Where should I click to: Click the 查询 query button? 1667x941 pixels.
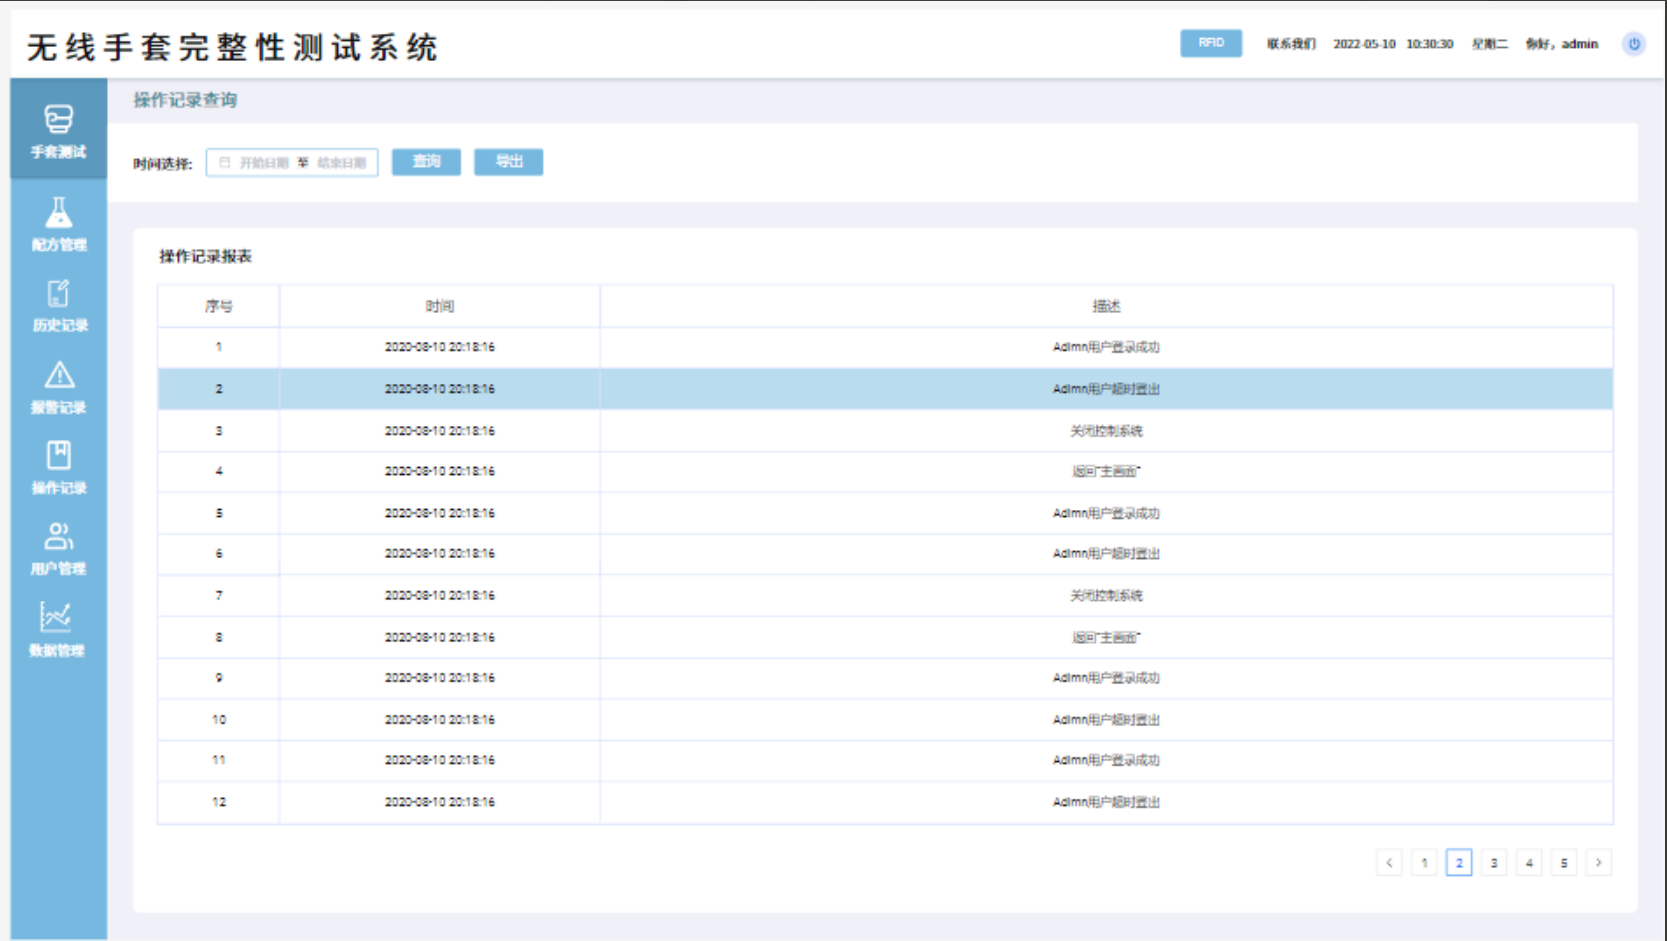coord(426,162)
